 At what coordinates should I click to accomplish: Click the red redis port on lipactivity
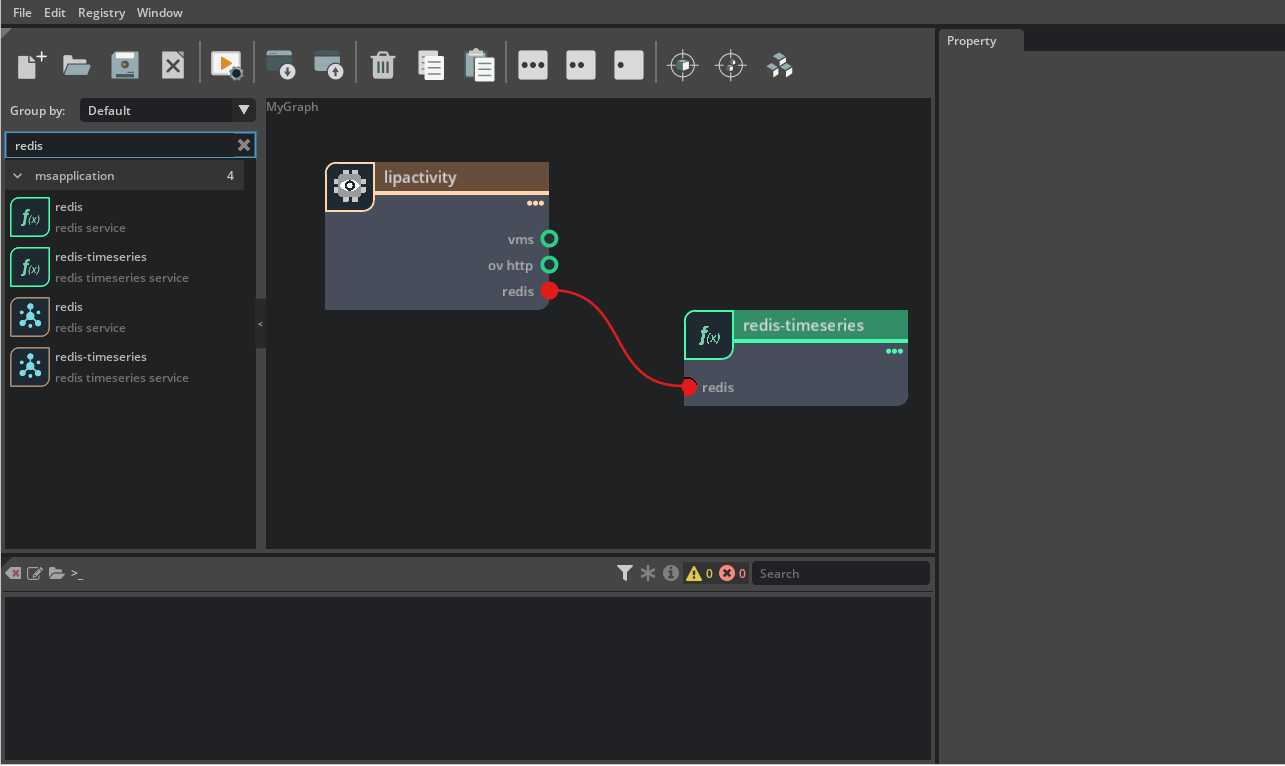click(549, 291)
